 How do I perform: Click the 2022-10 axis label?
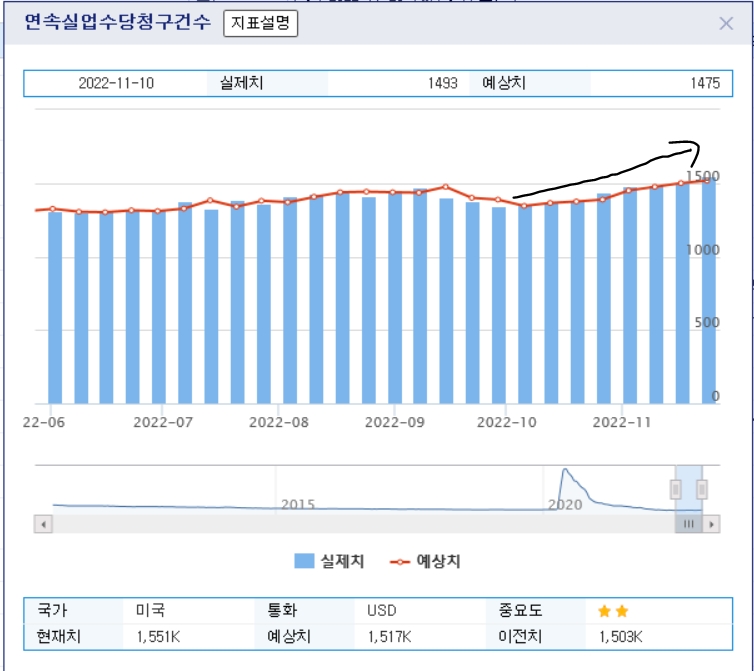click(x=506, y=422)
